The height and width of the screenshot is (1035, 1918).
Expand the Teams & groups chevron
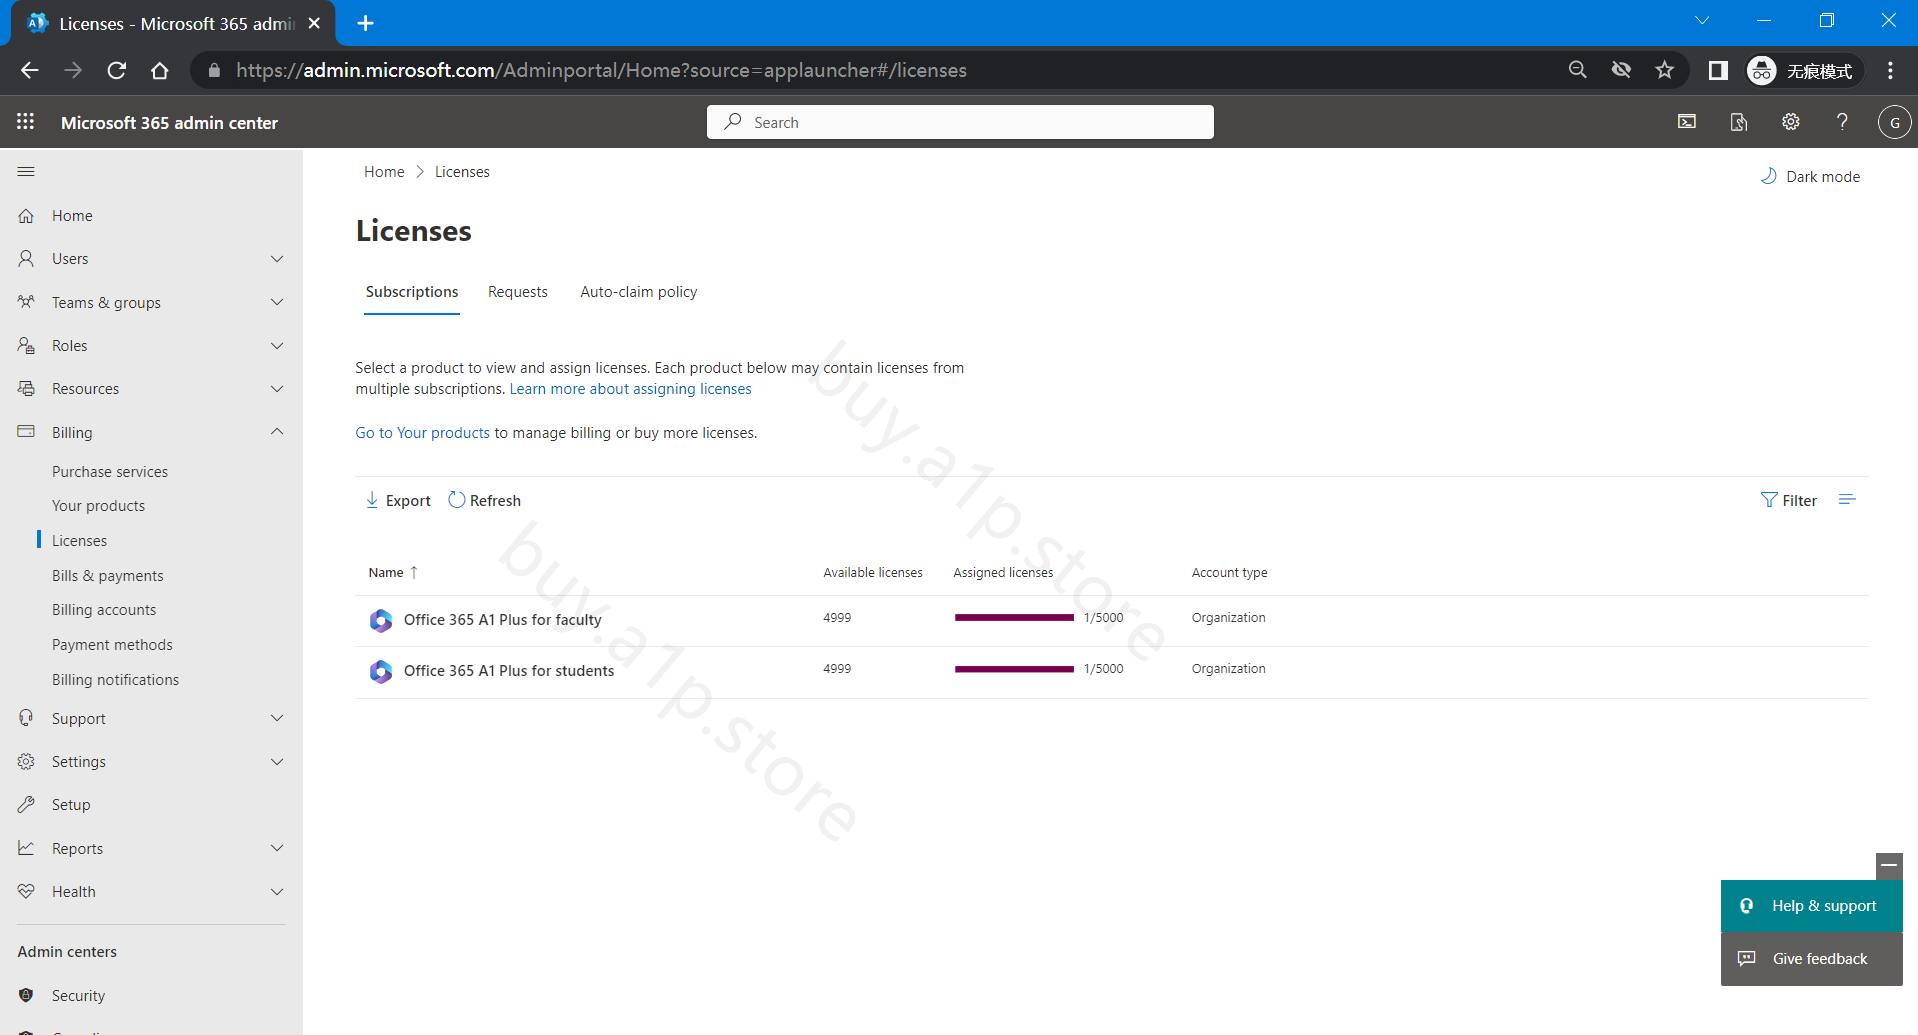click(x=277, y=302)
